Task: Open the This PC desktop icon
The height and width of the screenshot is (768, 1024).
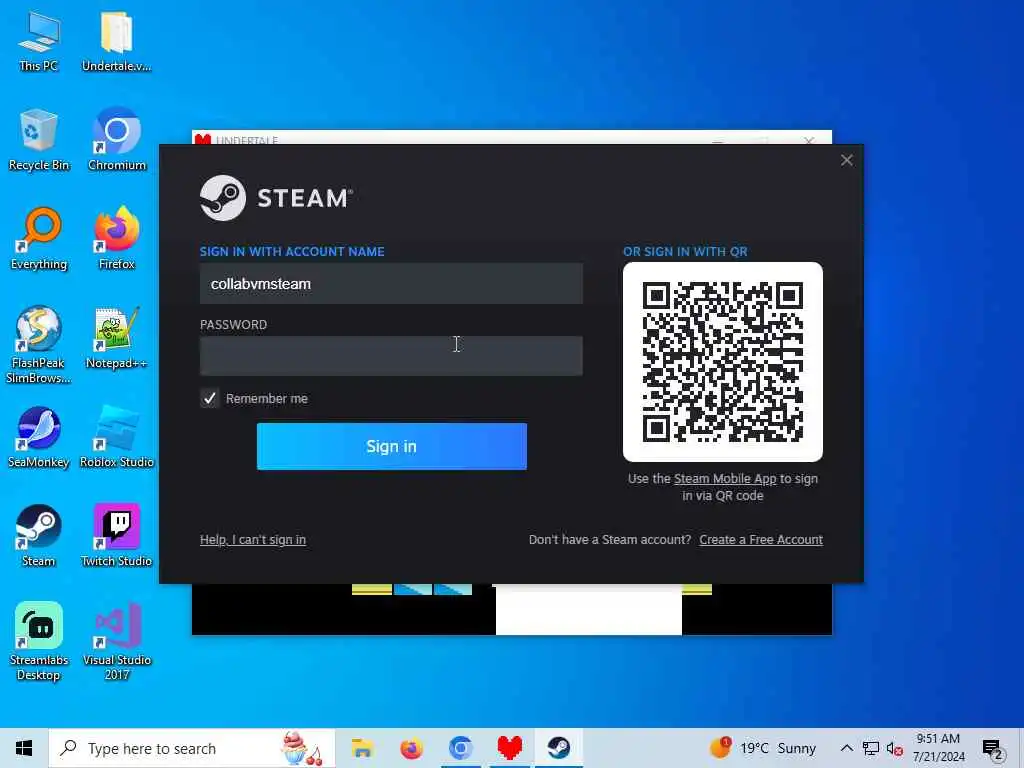Action: click(x=39, y=40)
